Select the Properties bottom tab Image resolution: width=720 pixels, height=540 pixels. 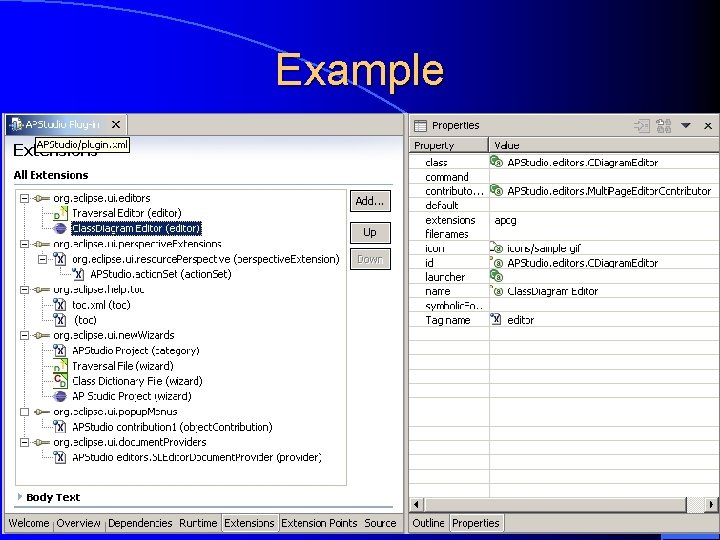pos(476,523)
